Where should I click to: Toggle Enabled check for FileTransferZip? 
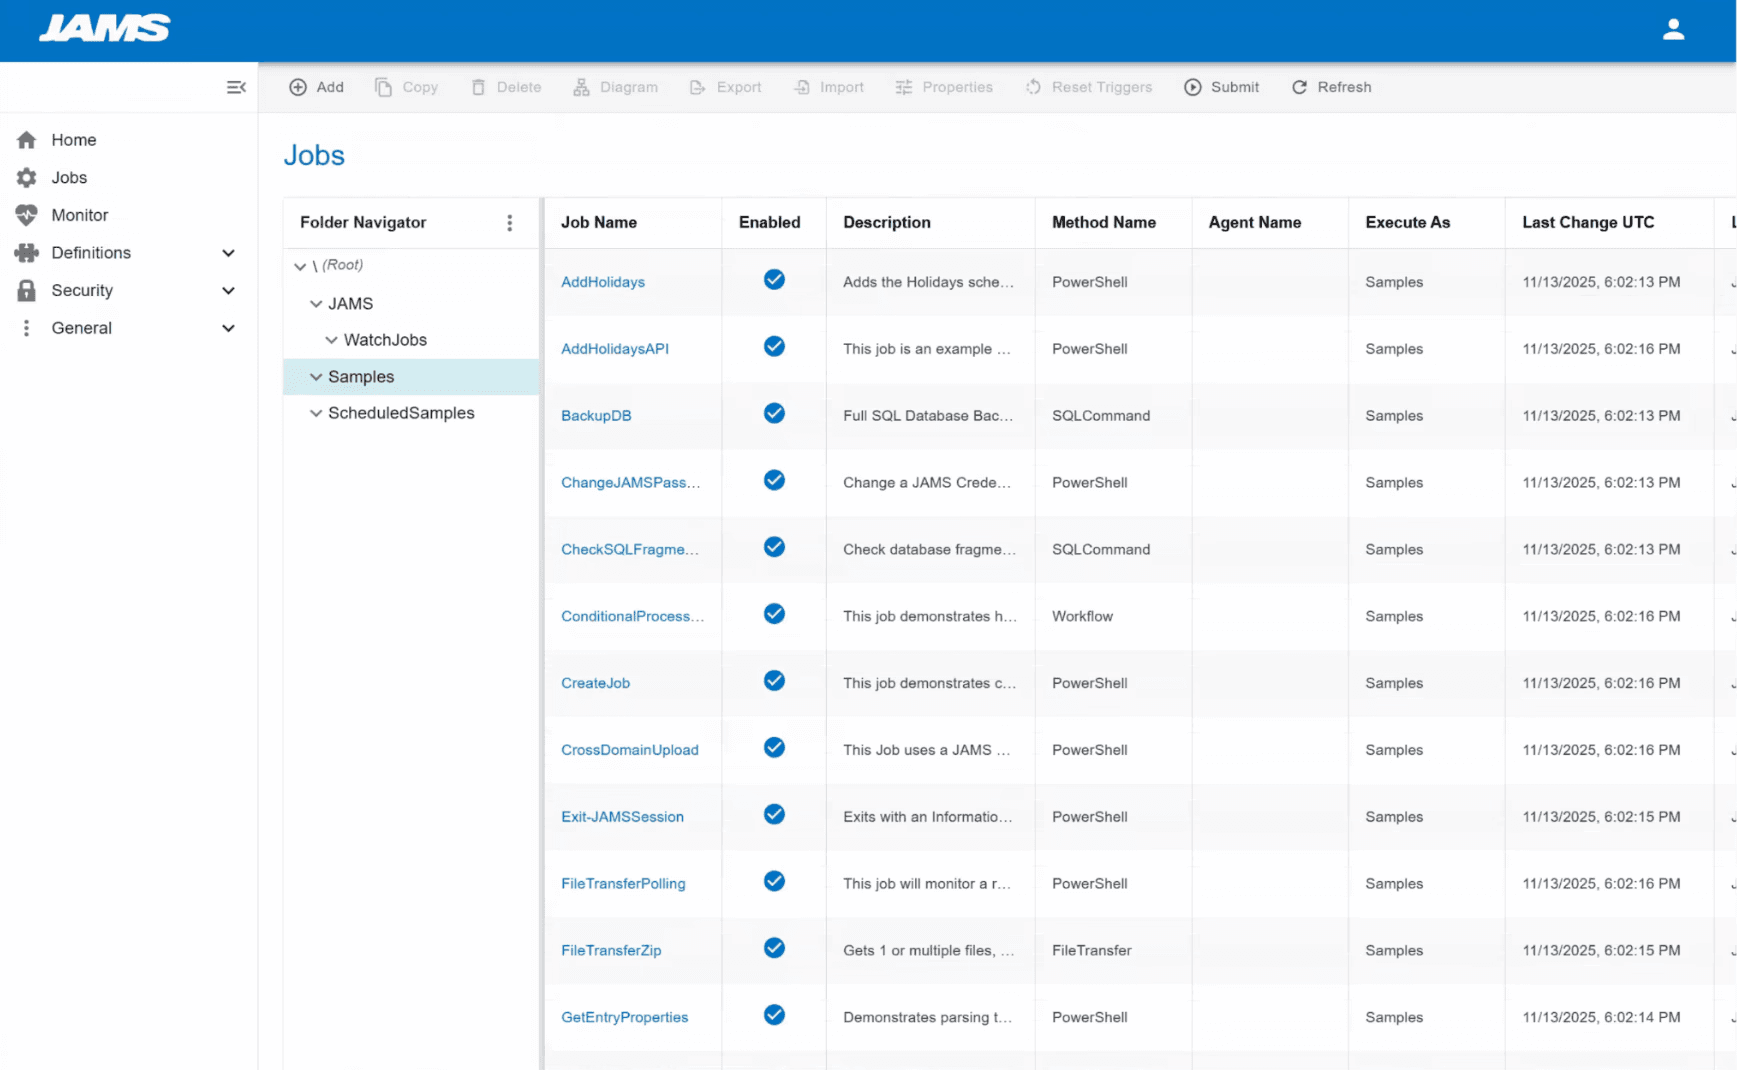pos(774,948)
